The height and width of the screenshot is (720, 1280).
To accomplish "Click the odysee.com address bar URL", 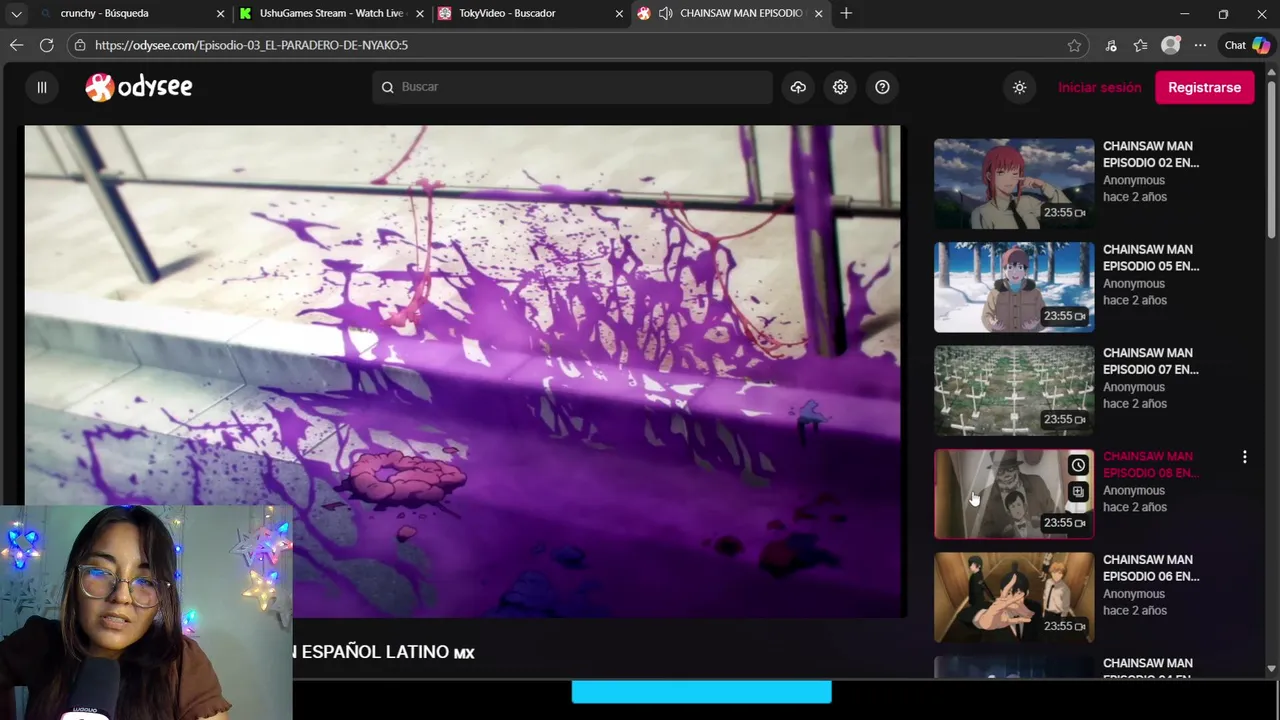I will pos(251,45).
